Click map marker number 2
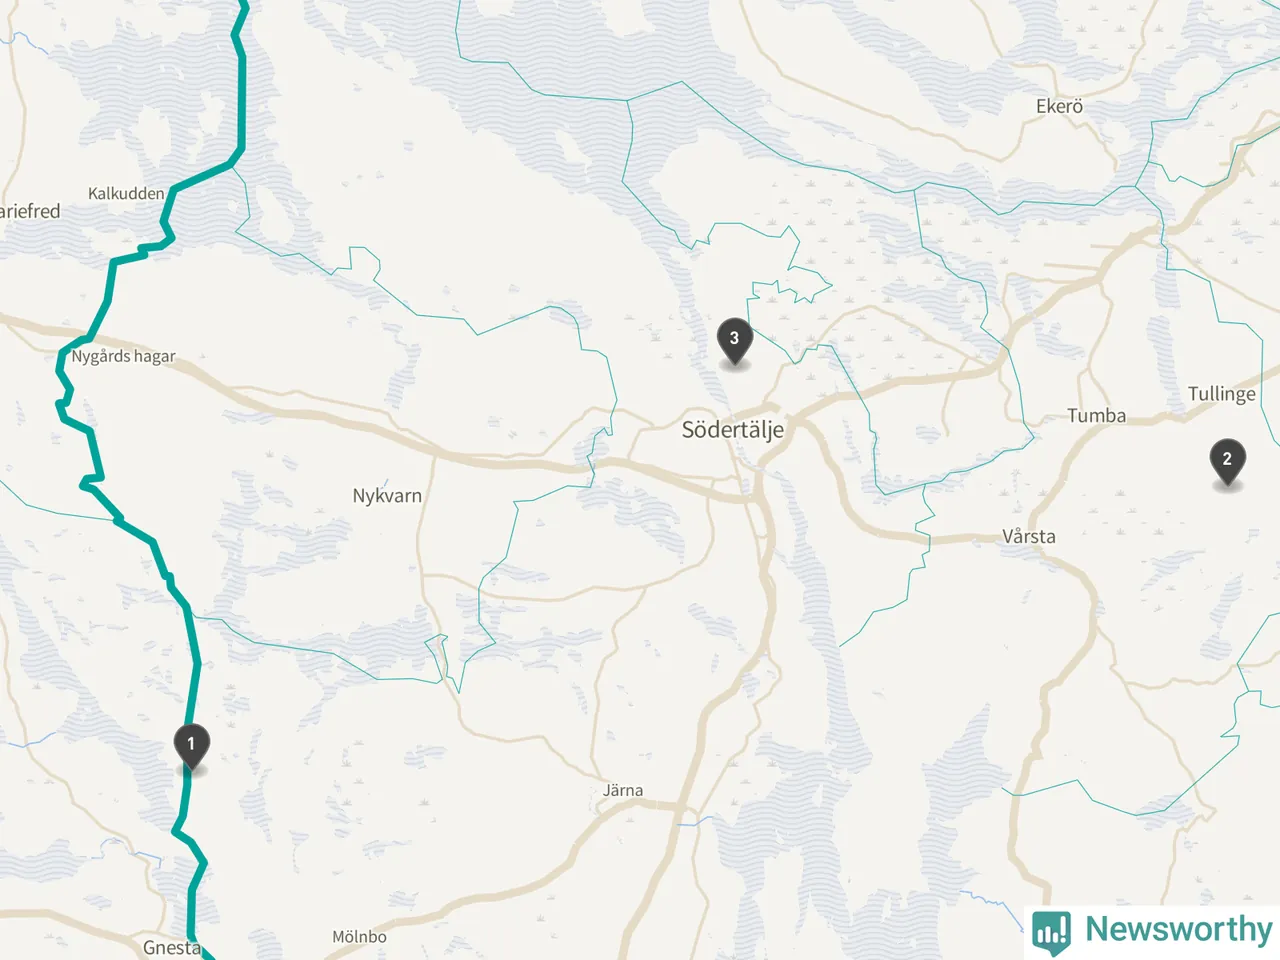This screenshot has width=1280, height=960. coord(1227,461)
